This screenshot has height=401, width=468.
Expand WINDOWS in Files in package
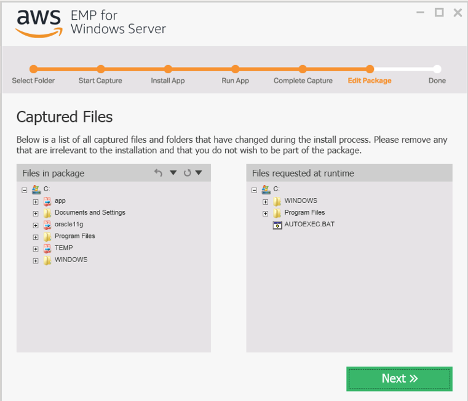(x=36, y=261)
